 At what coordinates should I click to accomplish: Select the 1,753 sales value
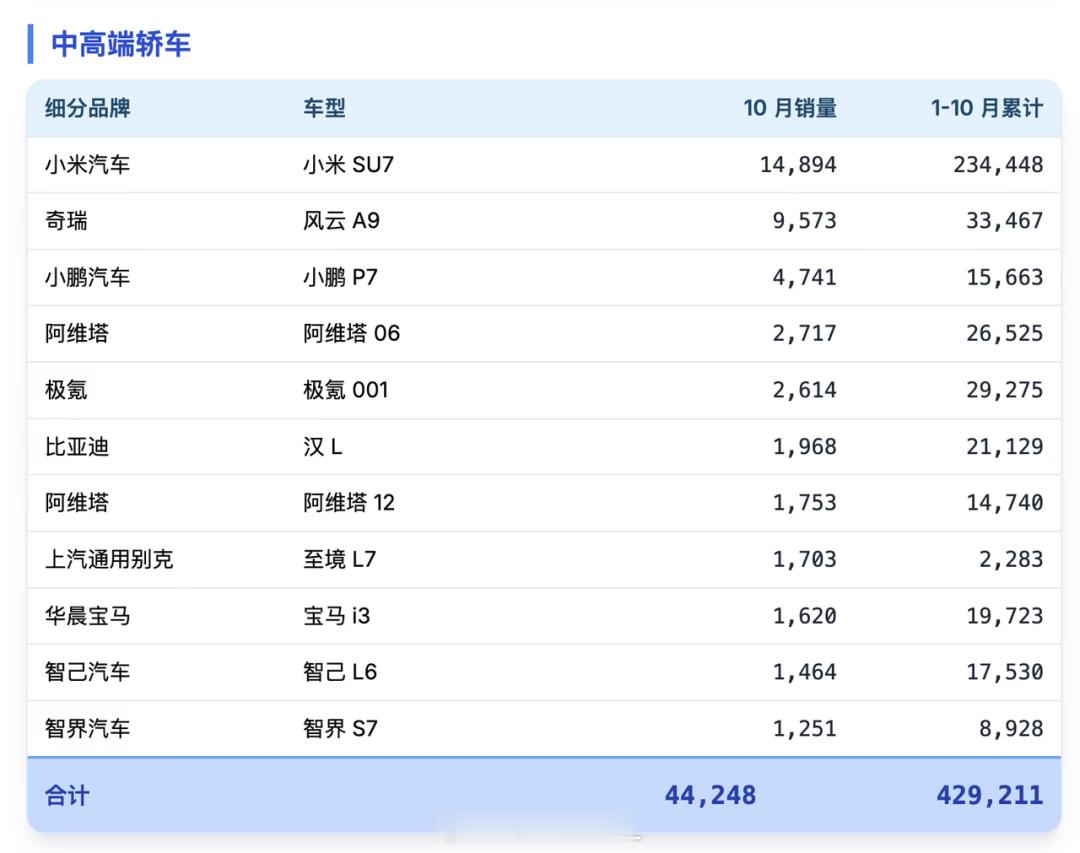coord(804,503)
